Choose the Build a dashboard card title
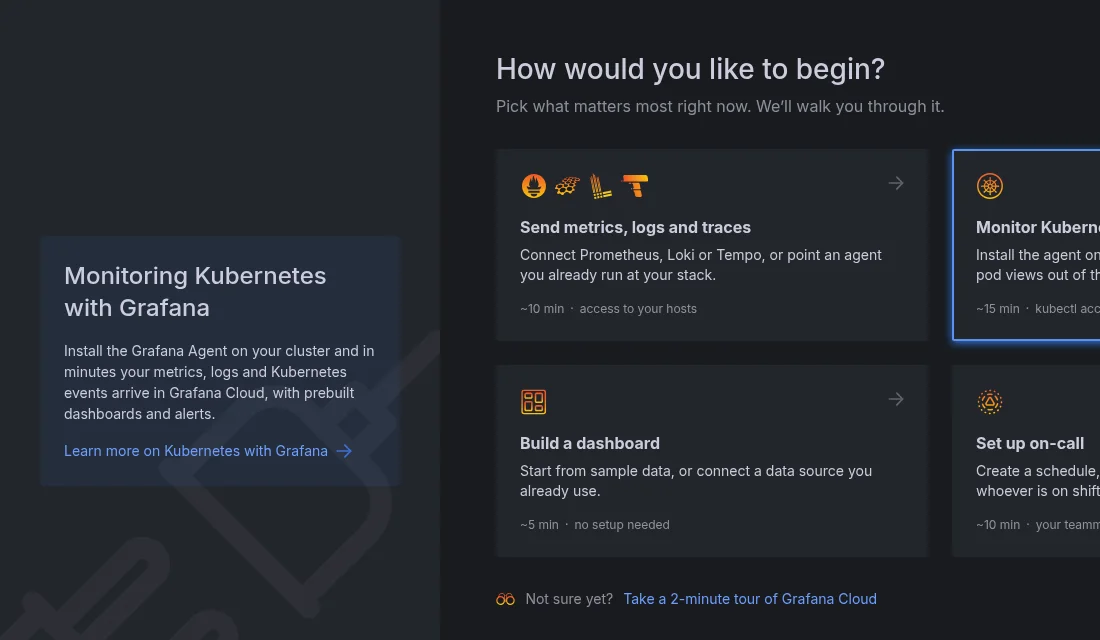The width and height of the screenshot is (1100, 640). (589, 444)
